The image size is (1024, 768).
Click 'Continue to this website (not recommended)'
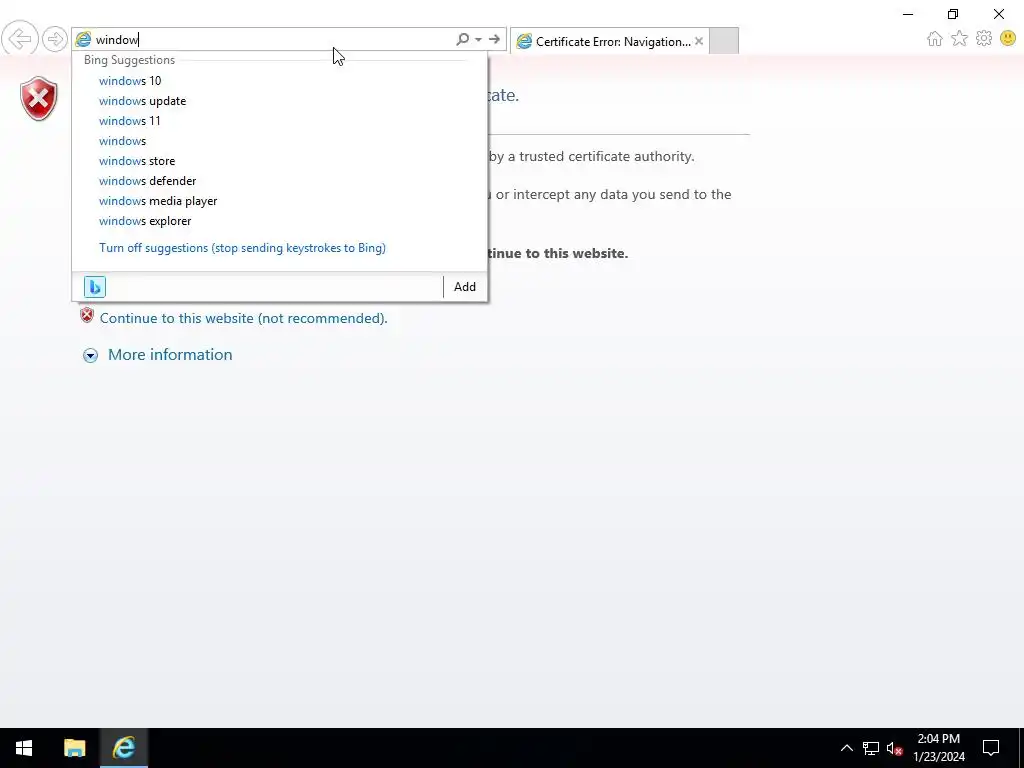click(x=244, y=319)
